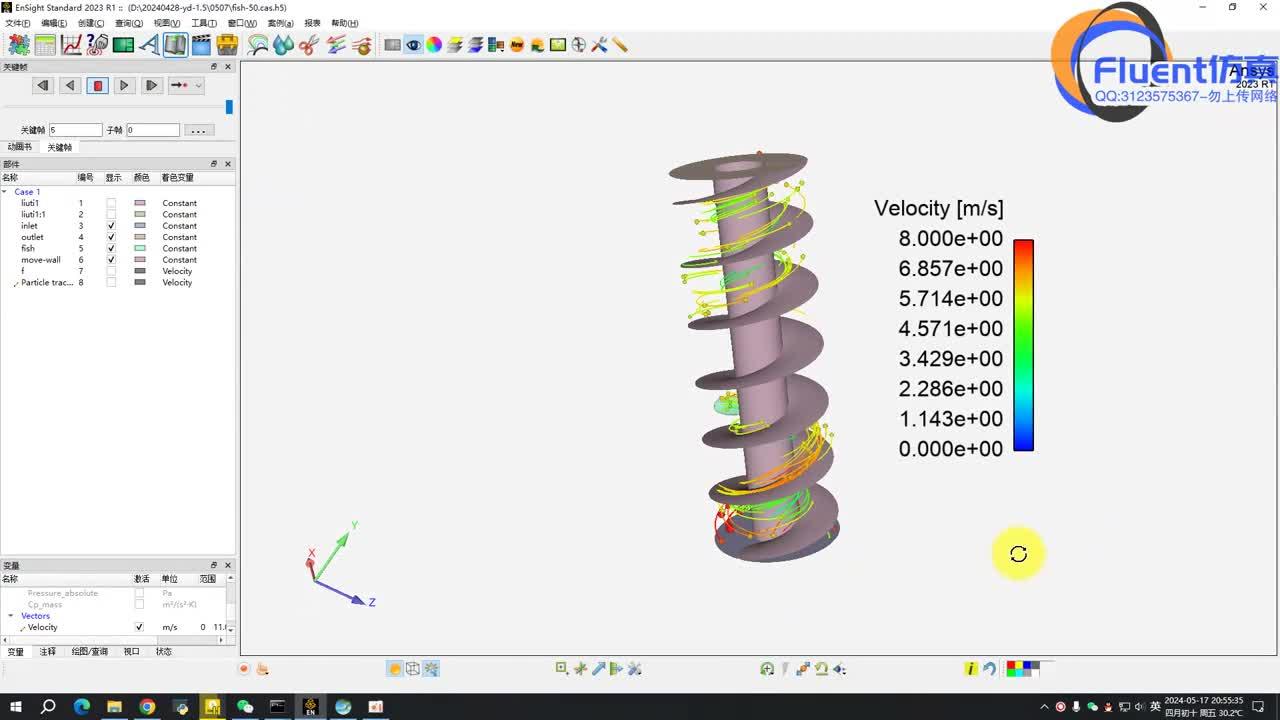Viewport: 1280px width, 720px height.
Task: Open the flipbook animation (clapperboard) icon
Action: click(x=201, y=45)
